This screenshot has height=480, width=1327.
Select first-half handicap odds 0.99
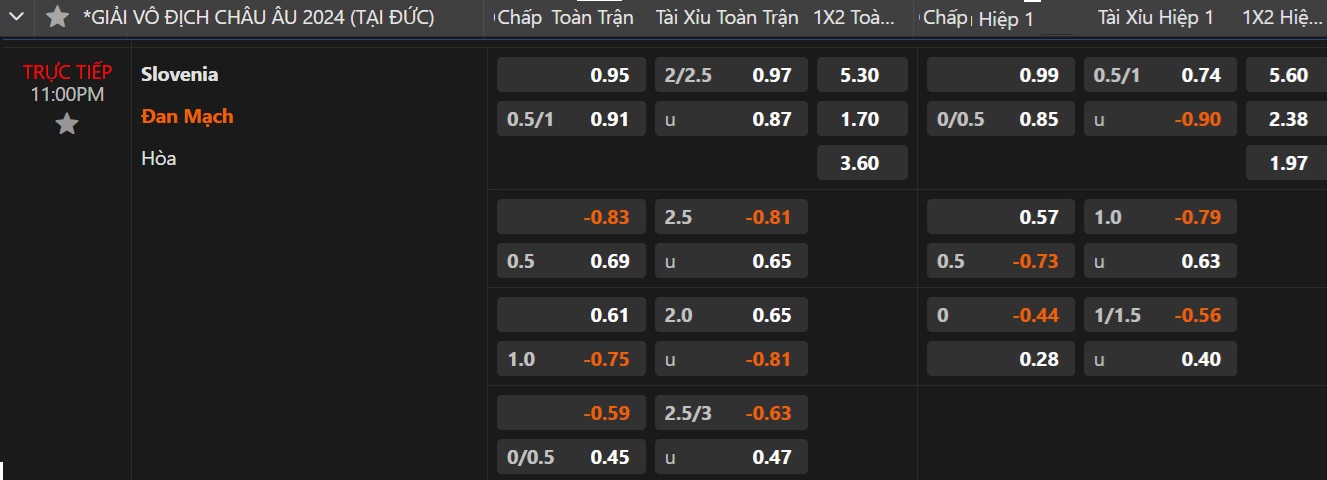click(x=1000, y=75)
